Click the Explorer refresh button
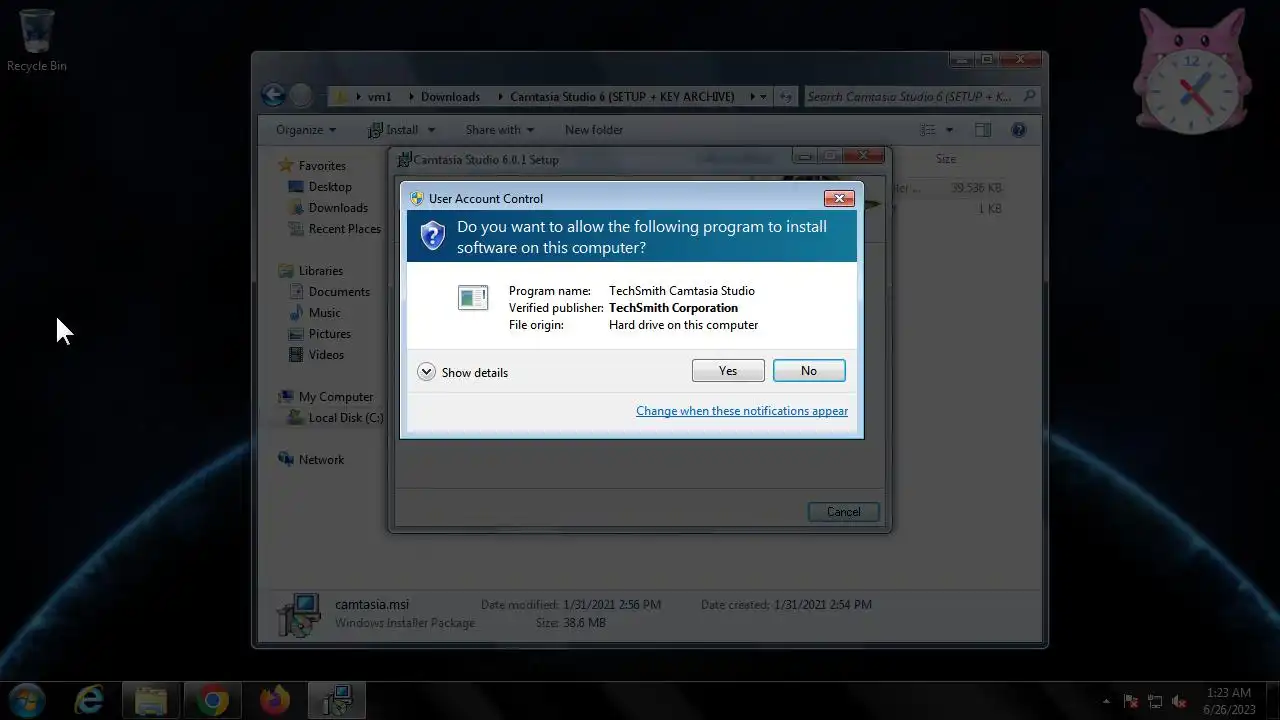 click(x=786, y=97)
